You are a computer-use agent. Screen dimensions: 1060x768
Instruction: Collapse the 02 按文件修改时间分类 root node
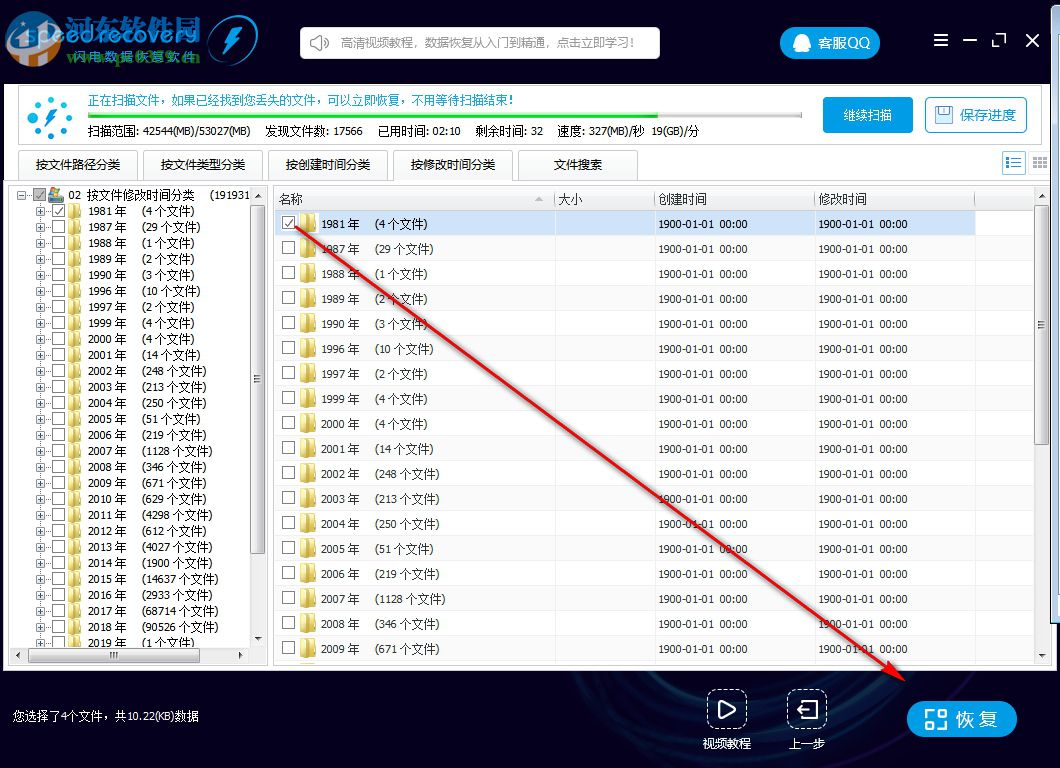[x=22, y=195]
